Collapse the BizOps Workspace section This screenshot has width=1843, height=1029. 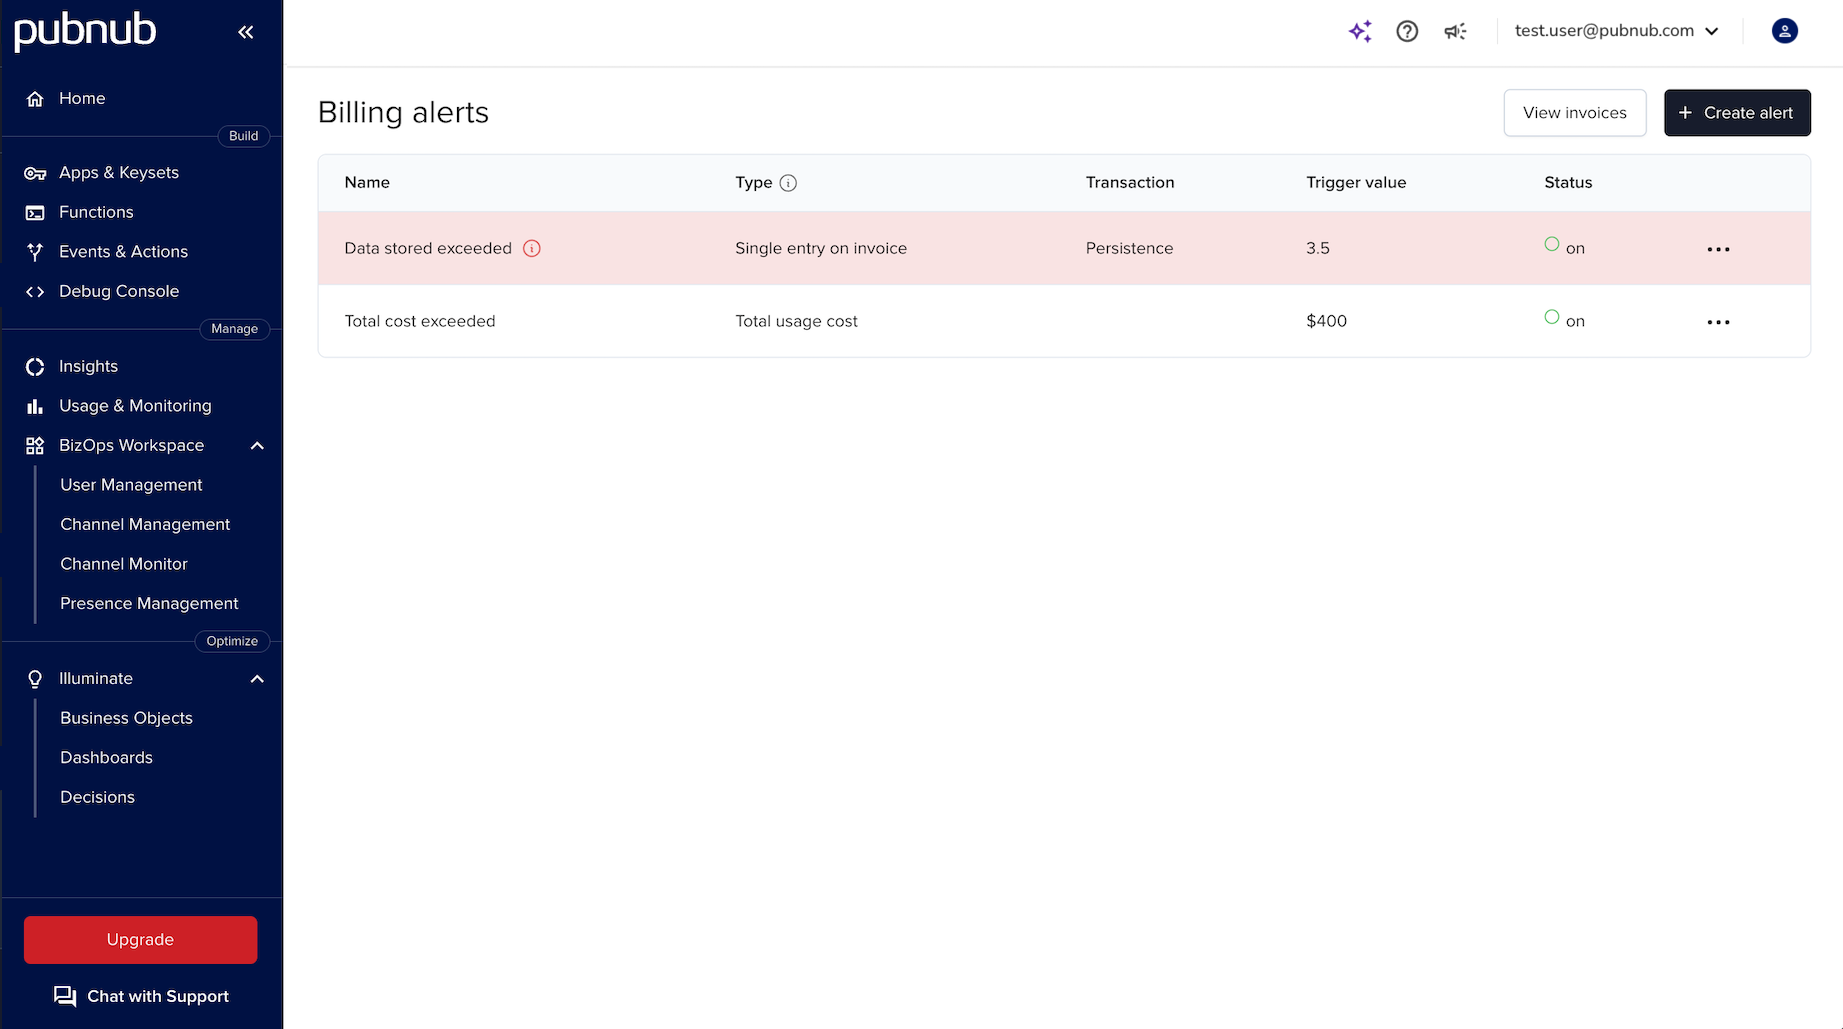pos(257,445)
